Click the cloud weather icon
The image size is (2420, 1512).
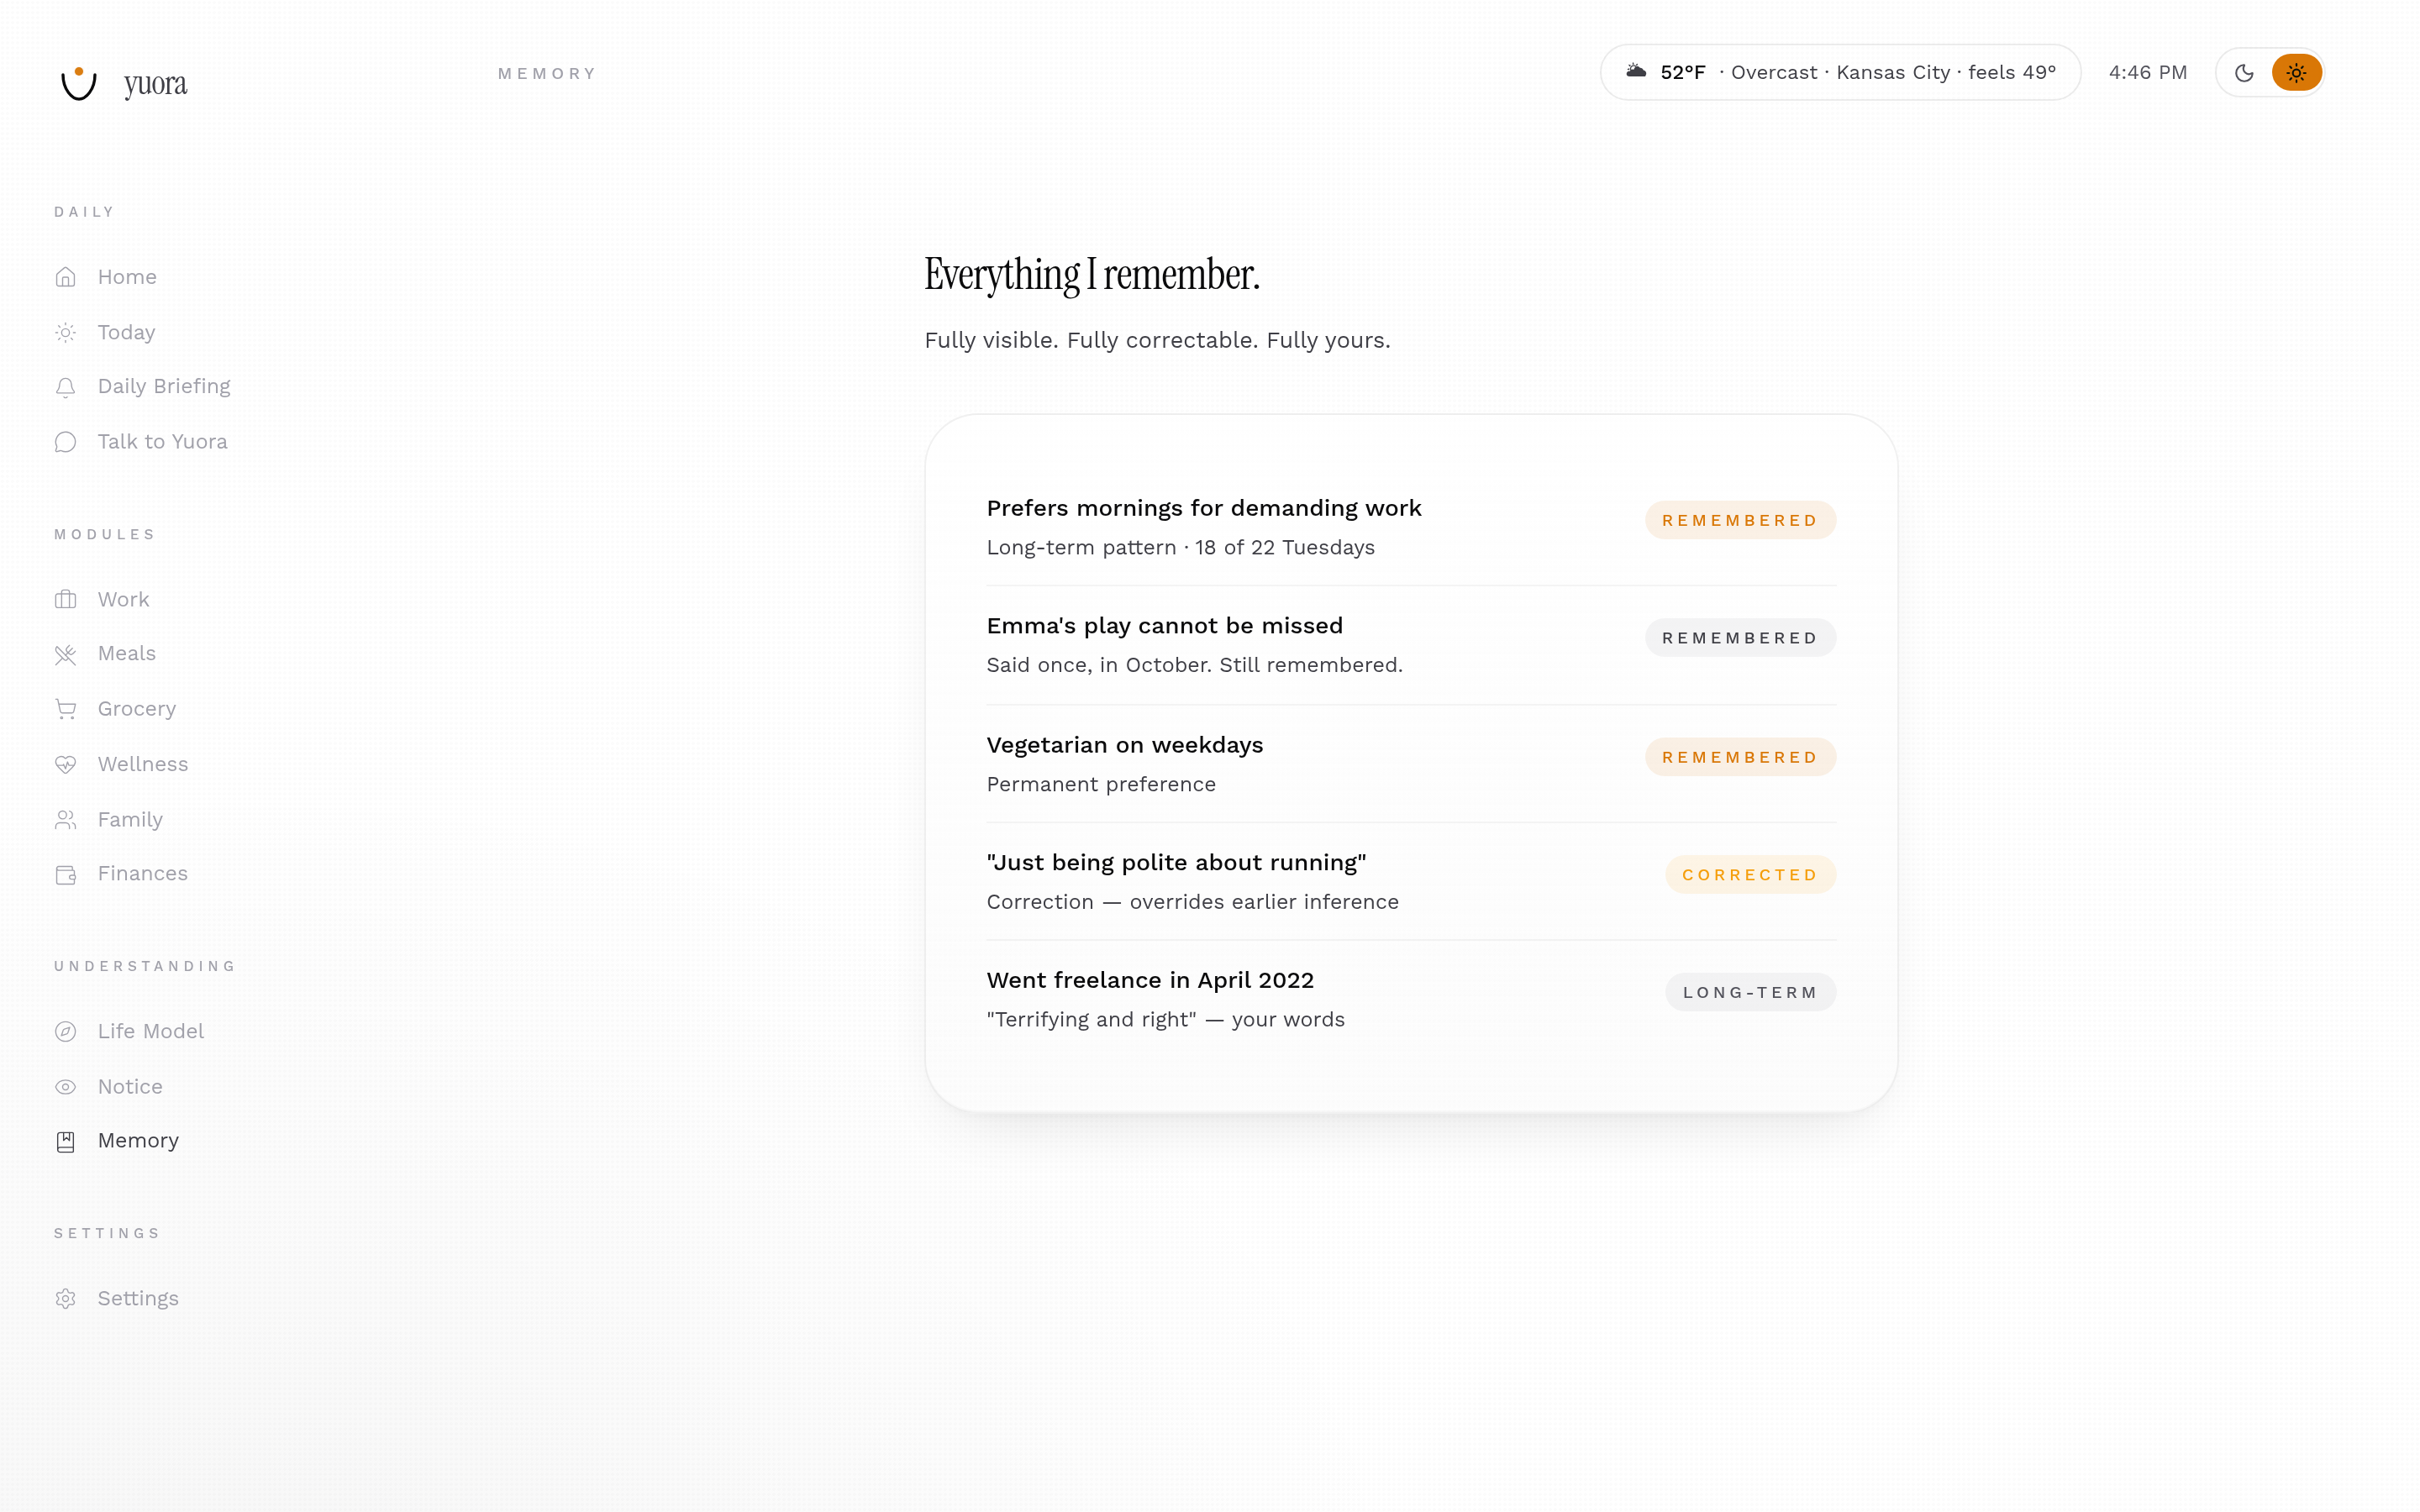(1636, 71)
